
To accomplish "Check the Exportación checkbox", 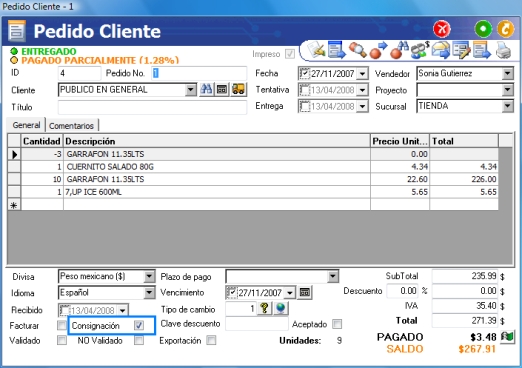I will pyautogui.click(x=211, y=340).
